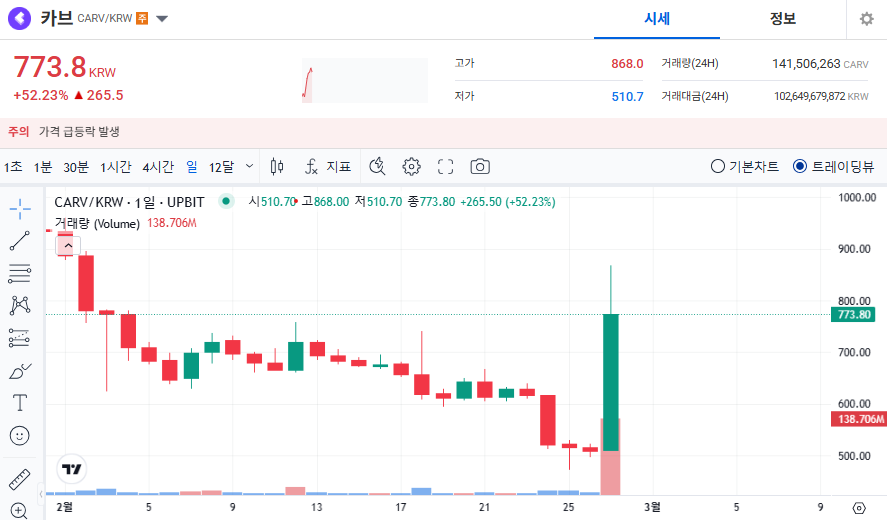Viewport: 887px width, 520px height.
Task: Click the CARV/KRW · 1일 · UPBIT chart title
Action: click(129, 202)
